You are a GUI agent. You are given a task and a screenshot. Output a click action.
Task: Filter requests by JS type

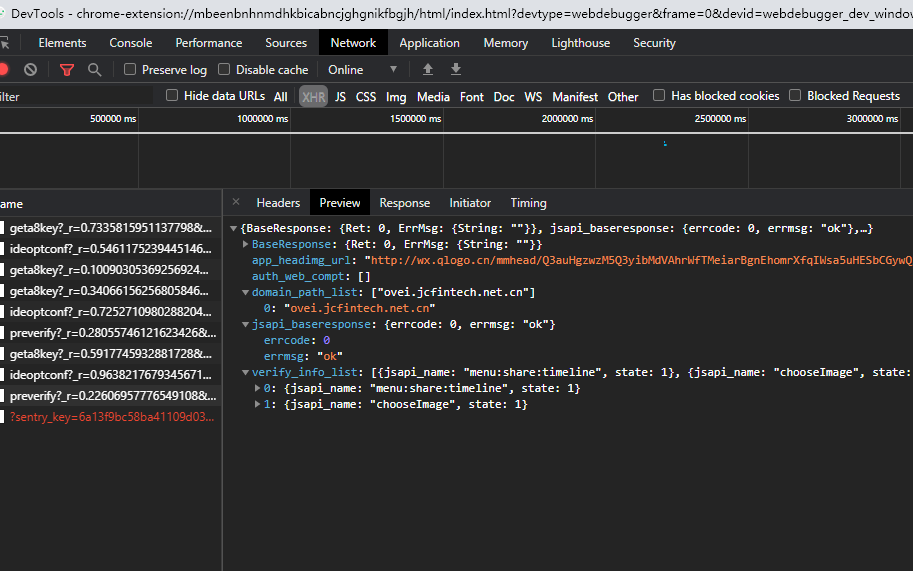340,97
